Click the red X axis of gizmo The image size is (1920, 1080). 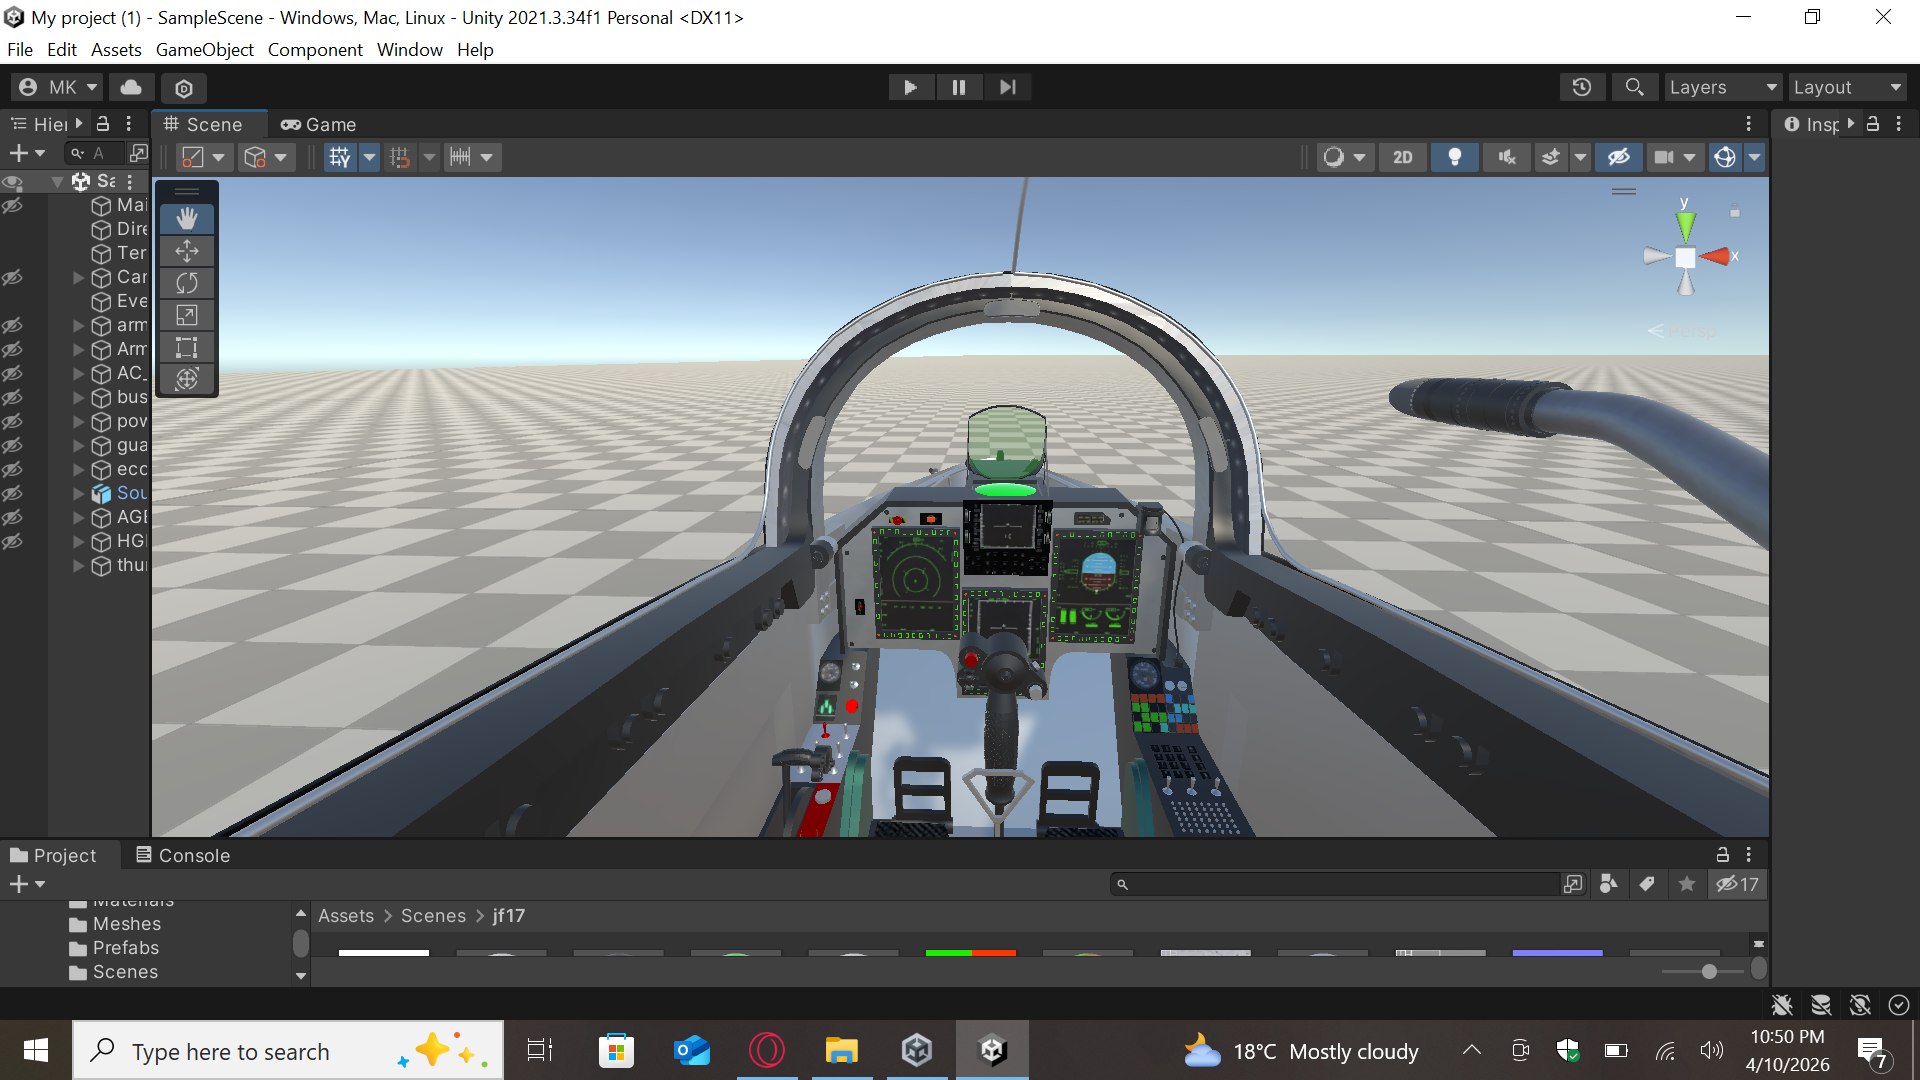coord(1718,256)
